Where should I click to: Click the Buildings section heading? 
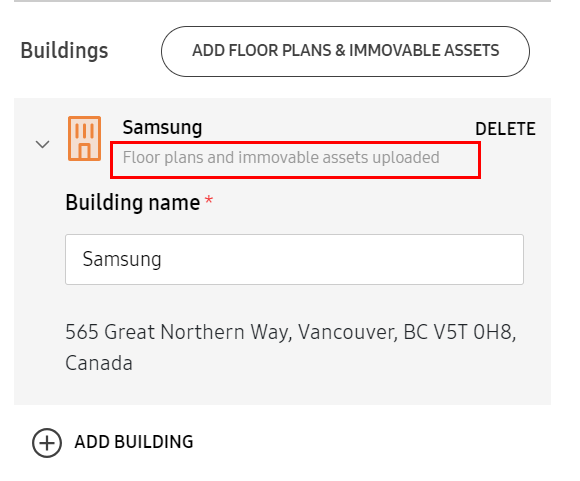[x=64, y=51]
